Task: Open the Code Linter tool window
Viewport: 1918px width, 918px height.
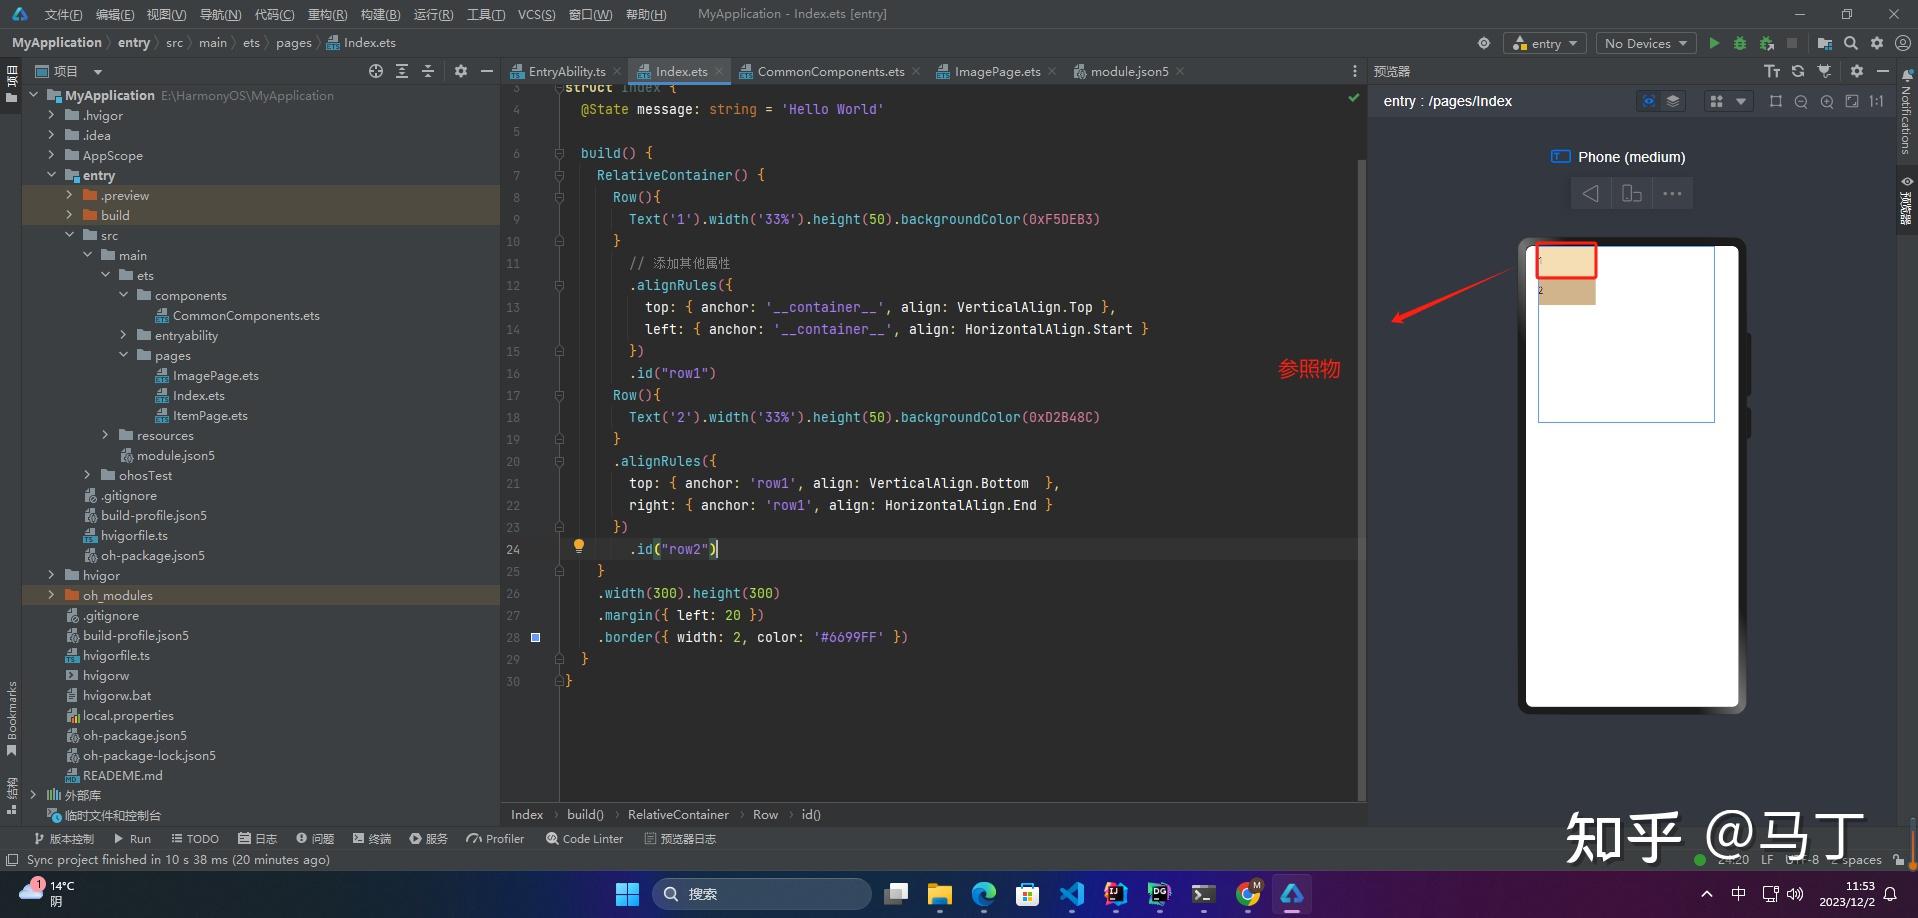Action: (x=584, y=839)
